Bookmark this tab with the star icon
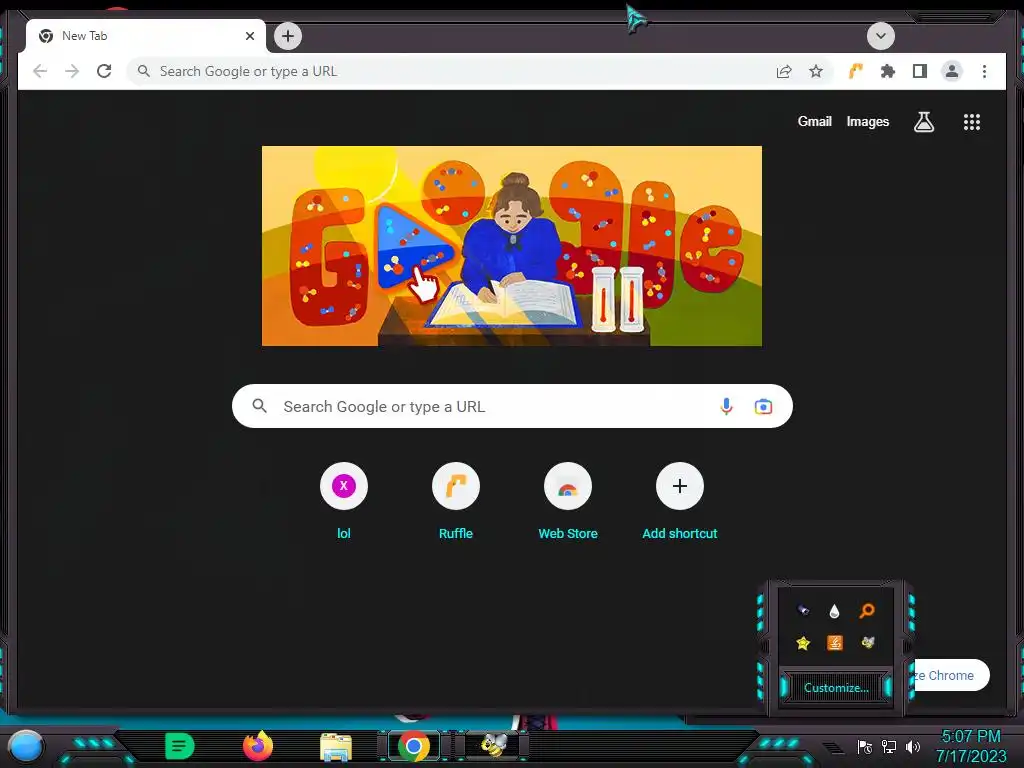Viewport: 1024px width, 768px height. point(816,71)
